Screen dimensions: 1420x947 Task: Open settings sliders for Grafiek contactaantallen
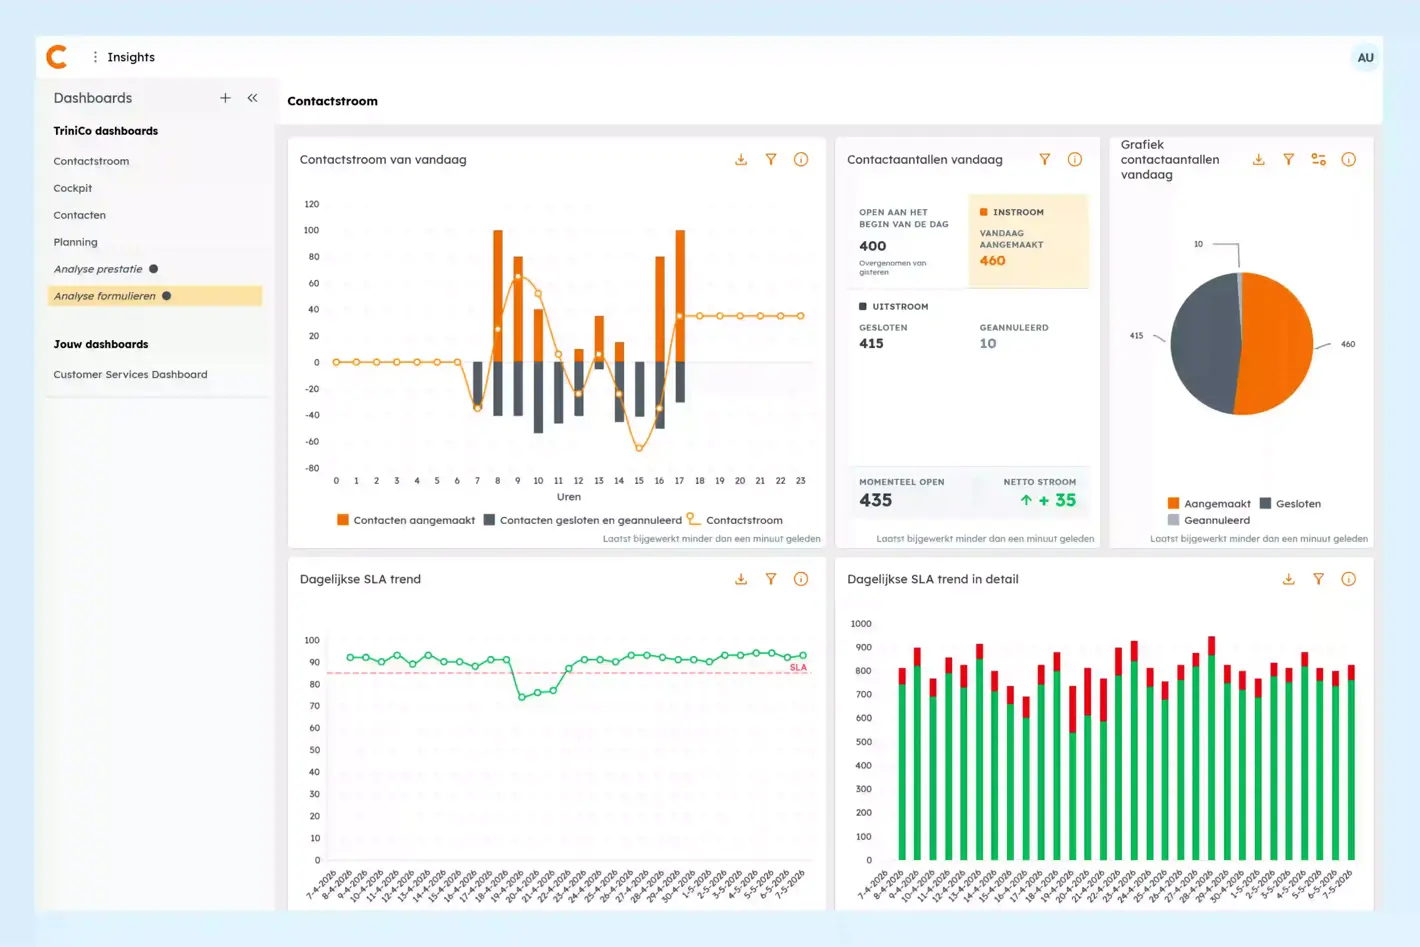[x=1319, y=160]
